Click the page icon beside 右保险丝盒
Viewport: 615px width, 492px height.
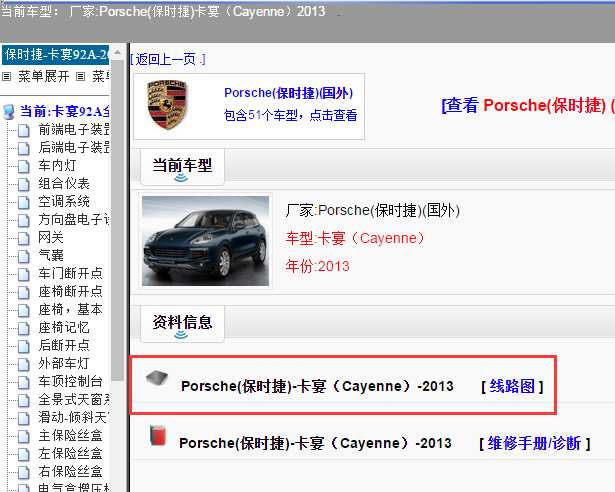tap(24, 472)
